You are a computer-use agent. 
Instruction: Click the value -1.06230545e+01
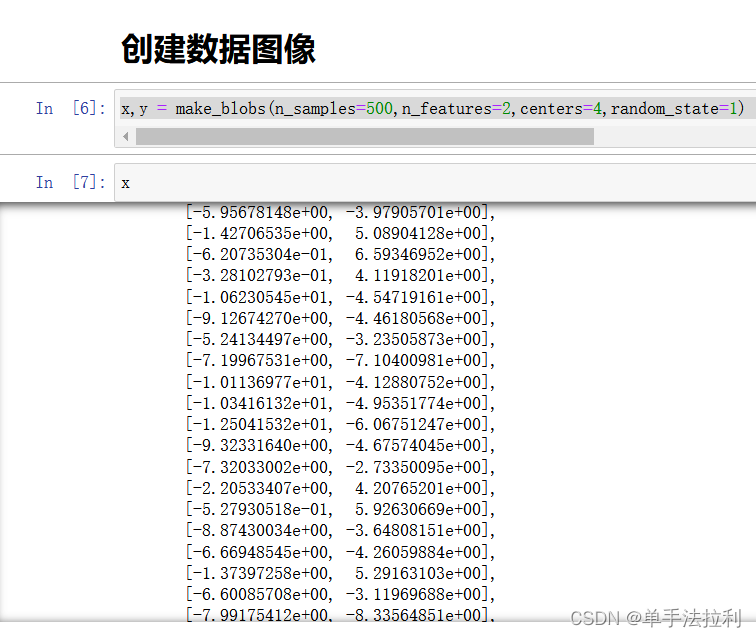260,297
